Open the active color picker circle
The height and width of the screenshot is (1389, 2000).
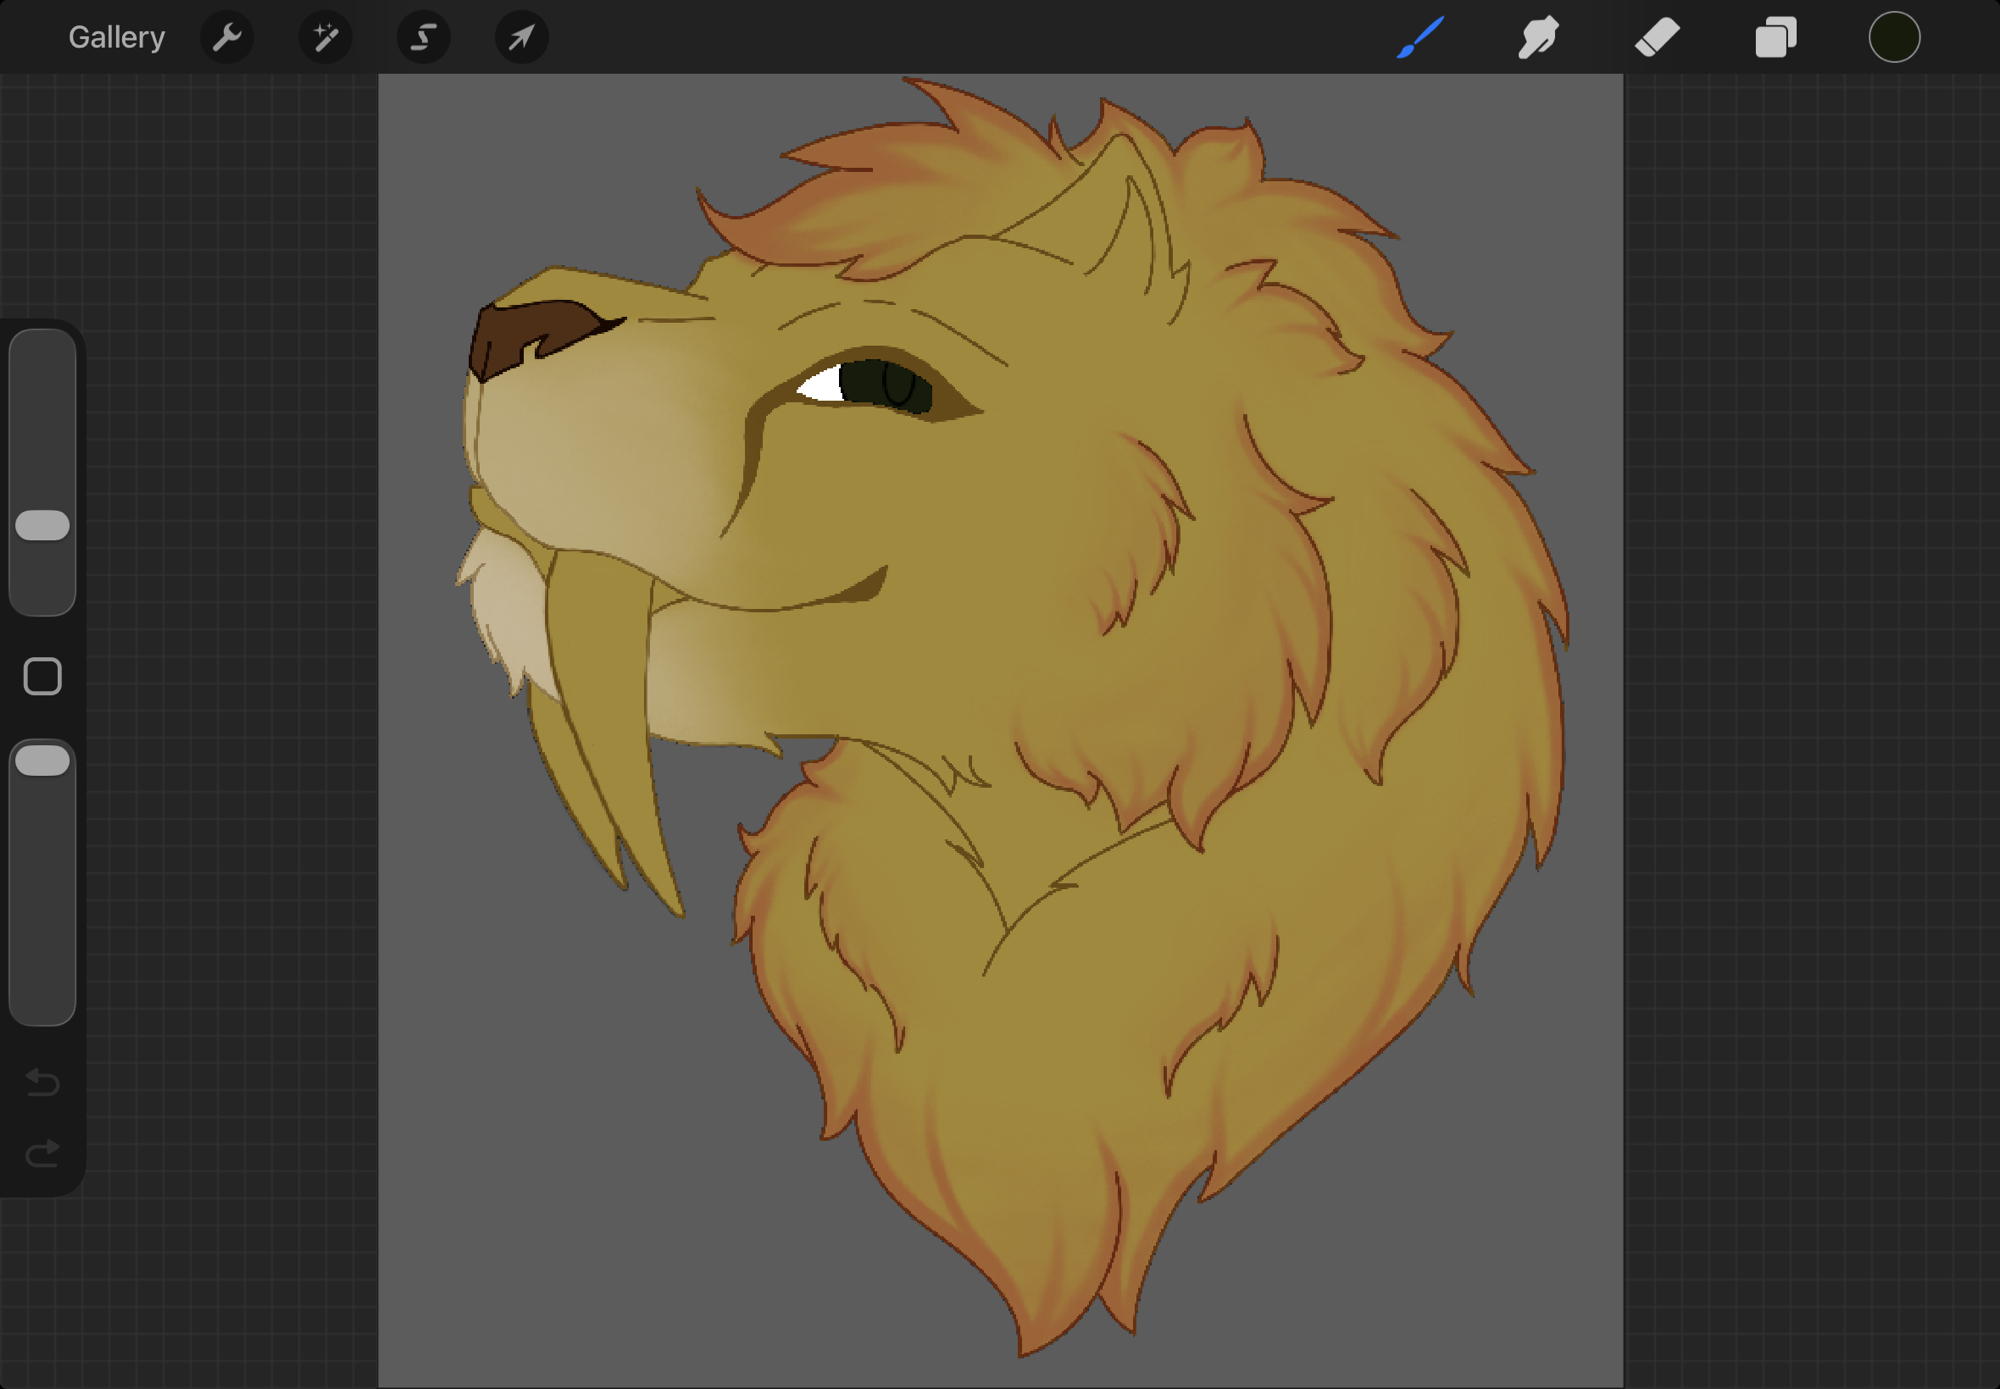(x=1894, y=38)
